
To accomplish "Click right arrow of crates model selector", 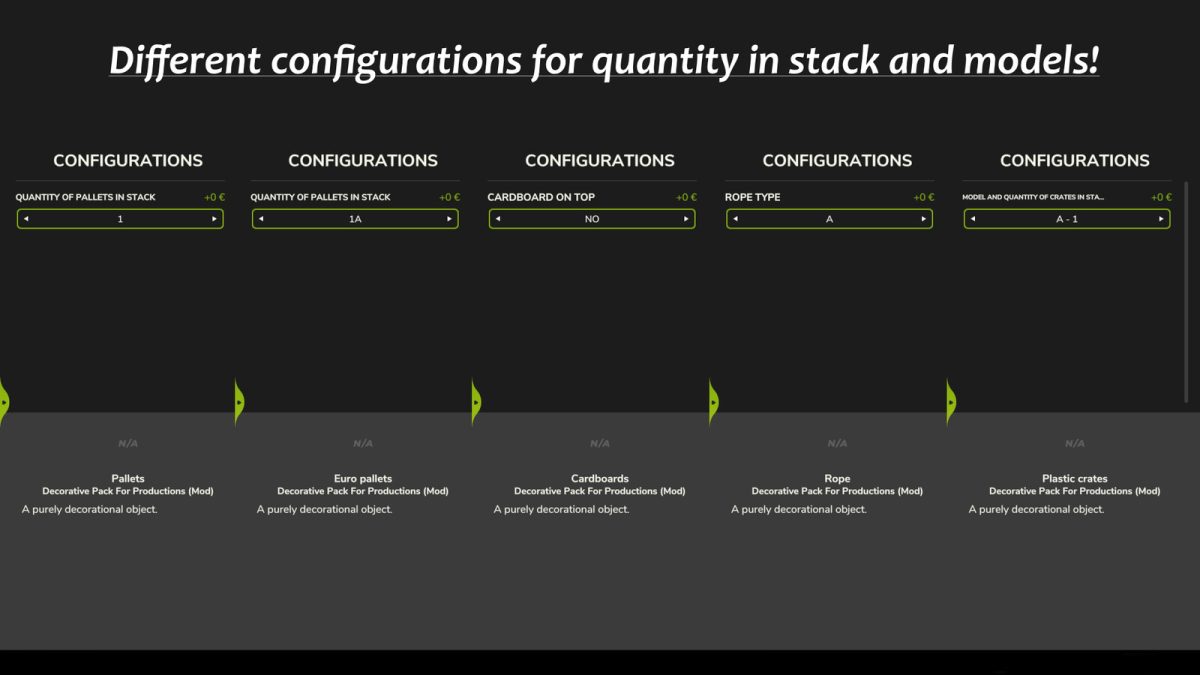I will 1161,219.
